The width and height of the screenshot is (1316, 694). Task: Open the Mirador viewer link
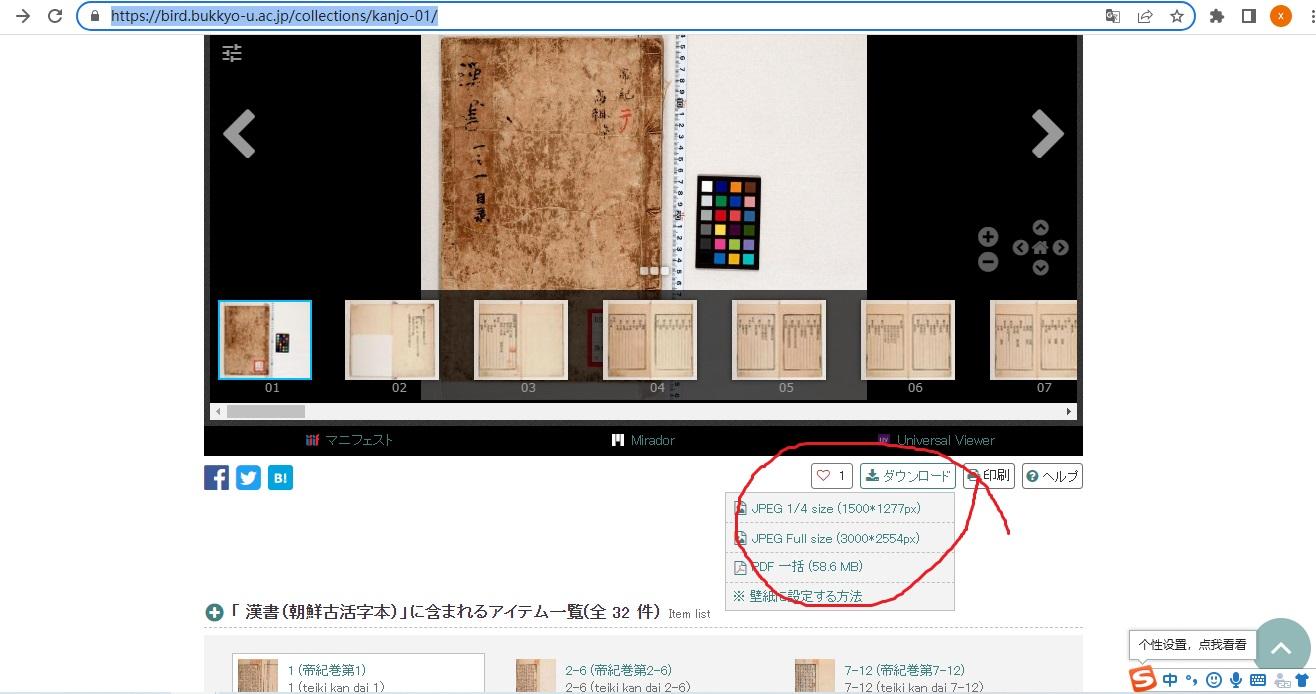[x=643, y=440]
